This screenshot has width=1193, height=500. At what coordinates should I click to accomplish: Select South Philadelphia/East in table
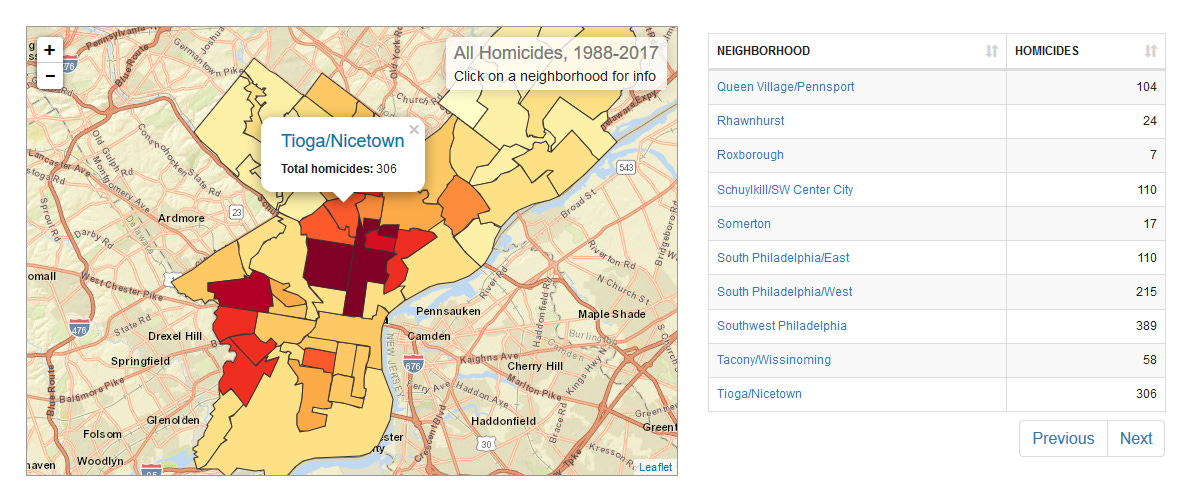[x=783, y=257]
